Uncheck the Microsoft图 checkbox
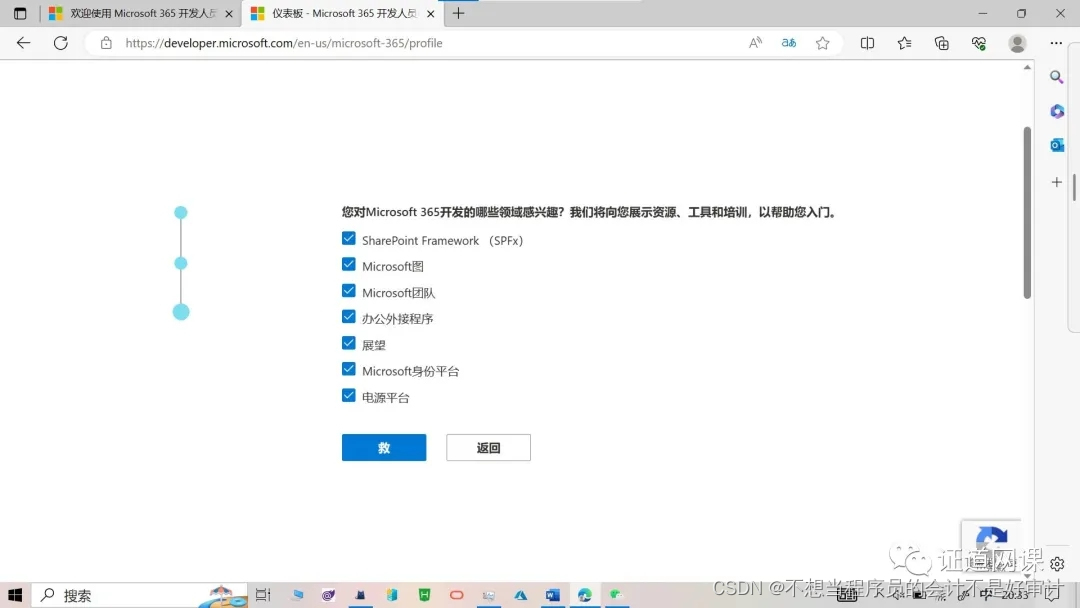1080x608 pixels. 349,265
